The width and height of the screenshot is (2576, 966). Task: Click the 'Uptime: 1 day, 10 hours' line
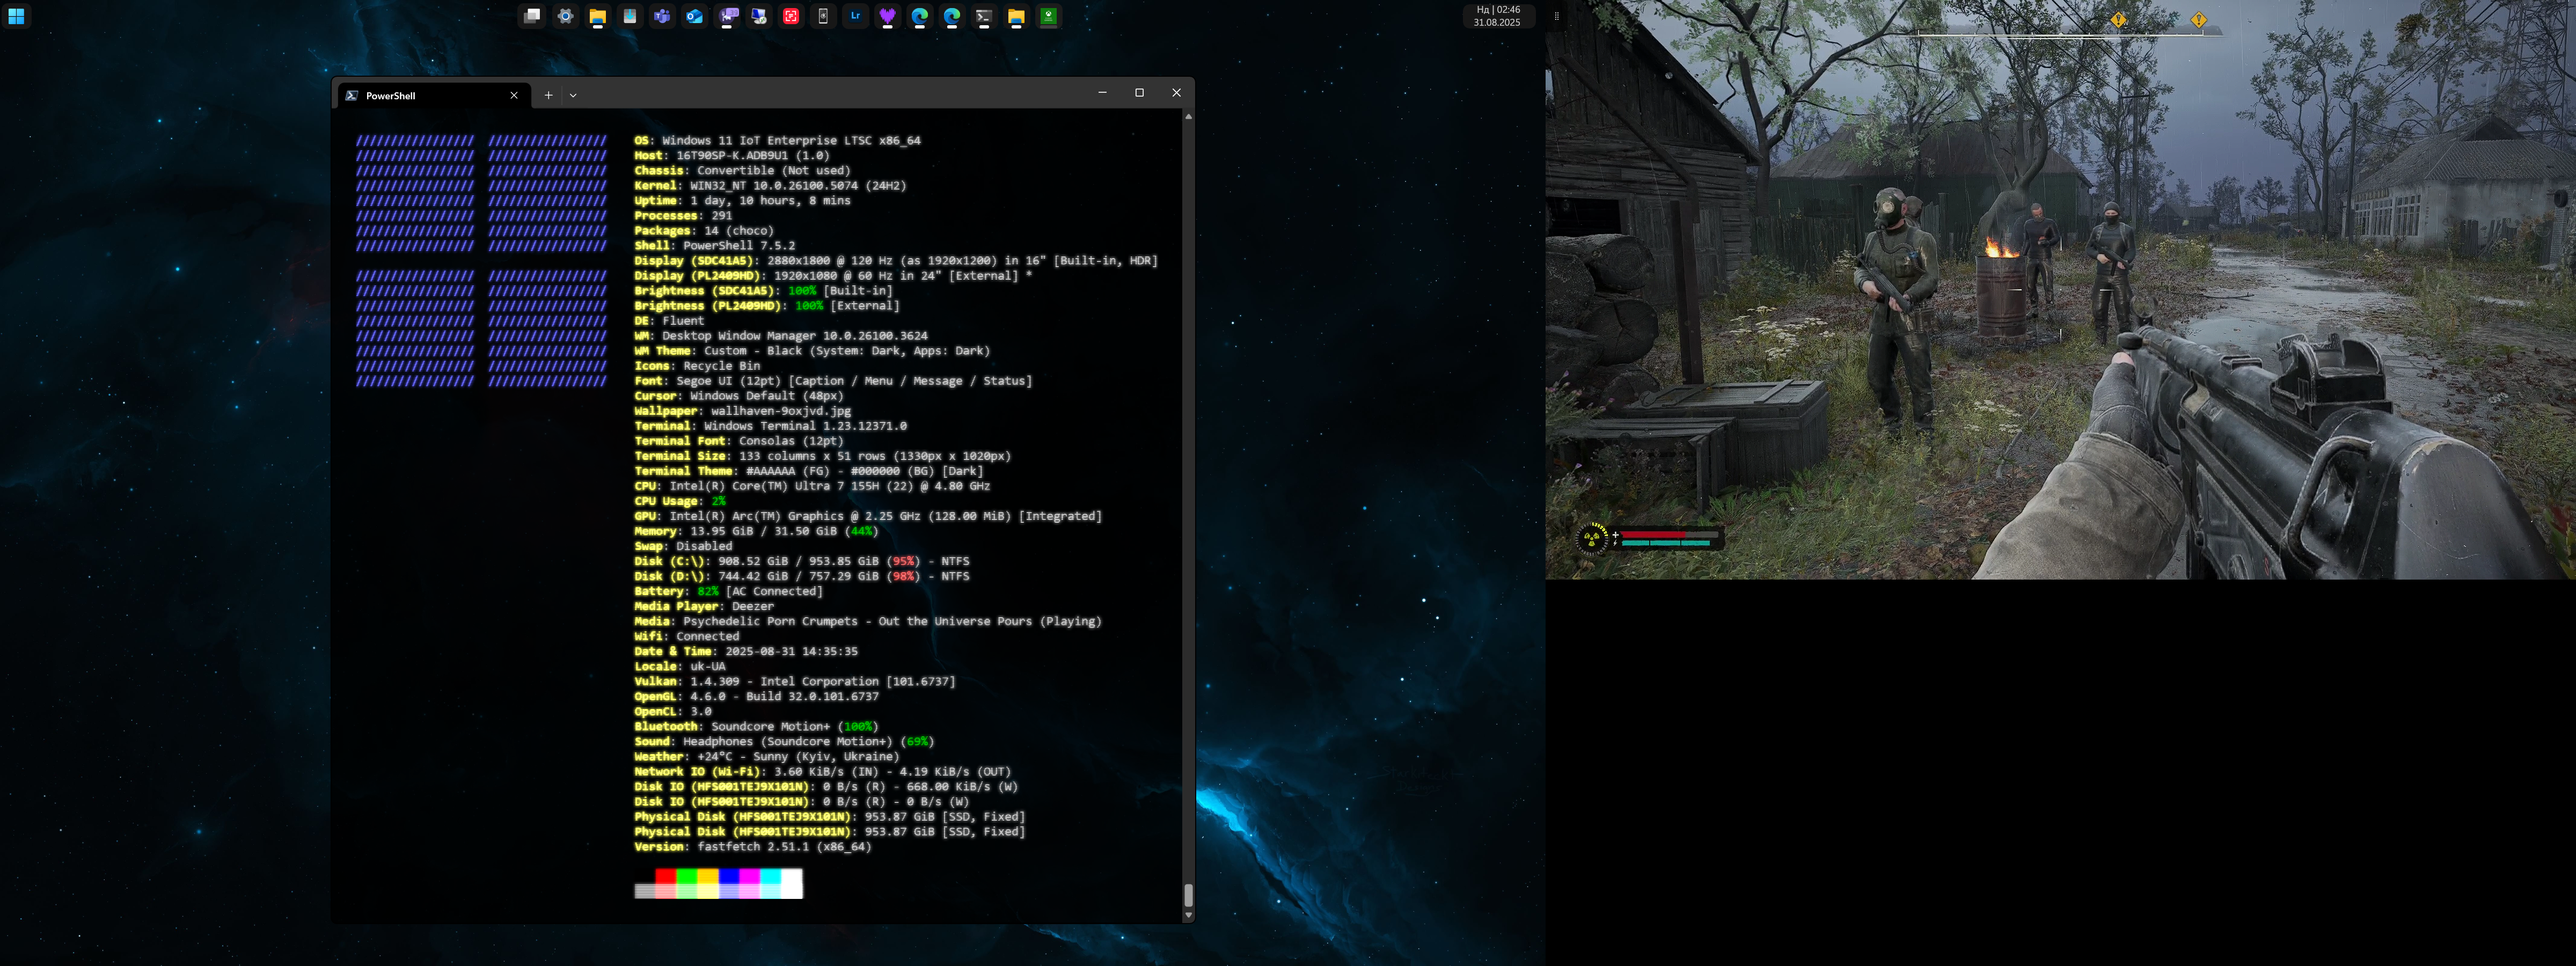tap(742, 200)
